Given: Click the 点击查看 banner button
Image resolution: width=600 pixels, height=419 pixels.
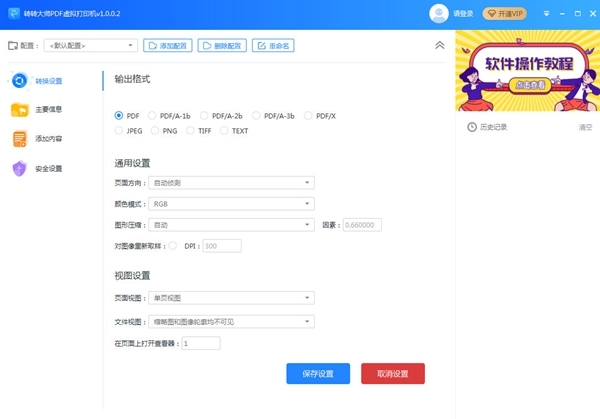Looking at the screenshot, I should [530, 85].
